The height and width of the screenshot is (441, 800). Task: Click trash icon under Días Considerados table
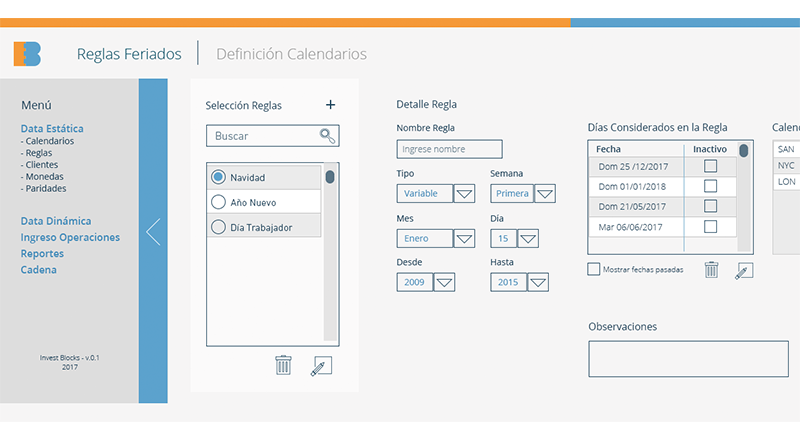coord(711,269)
